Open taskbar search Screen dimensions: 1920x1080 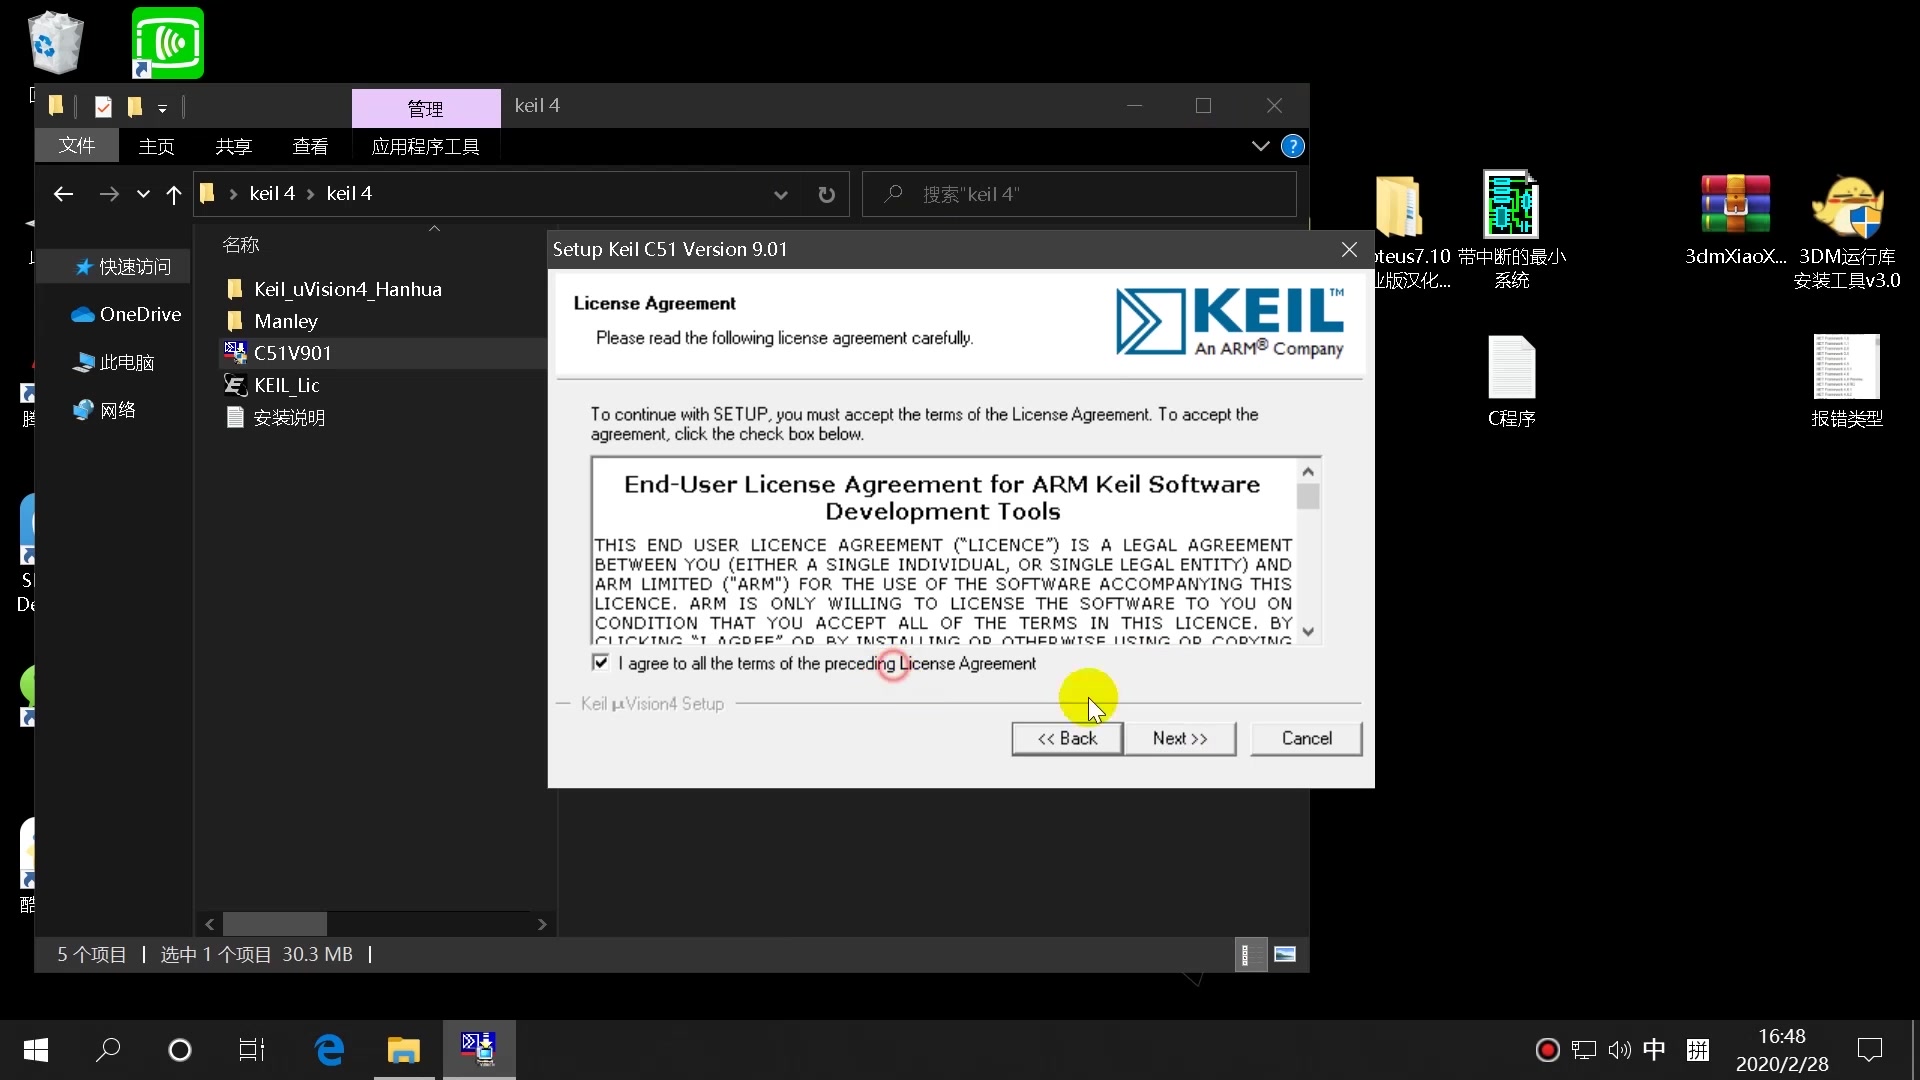(108, 1050)
